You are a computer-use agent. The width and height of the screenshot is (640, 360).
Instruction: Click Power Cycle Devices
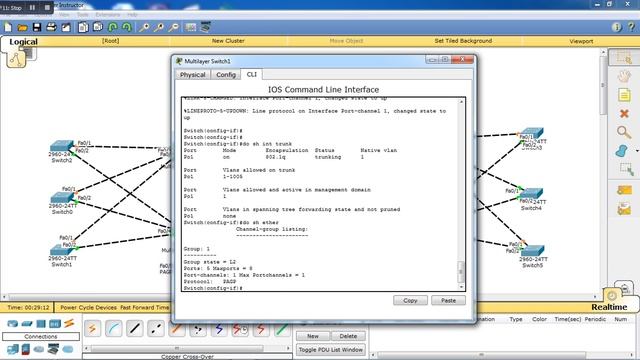pyautogui.click(x=89, y=307)
